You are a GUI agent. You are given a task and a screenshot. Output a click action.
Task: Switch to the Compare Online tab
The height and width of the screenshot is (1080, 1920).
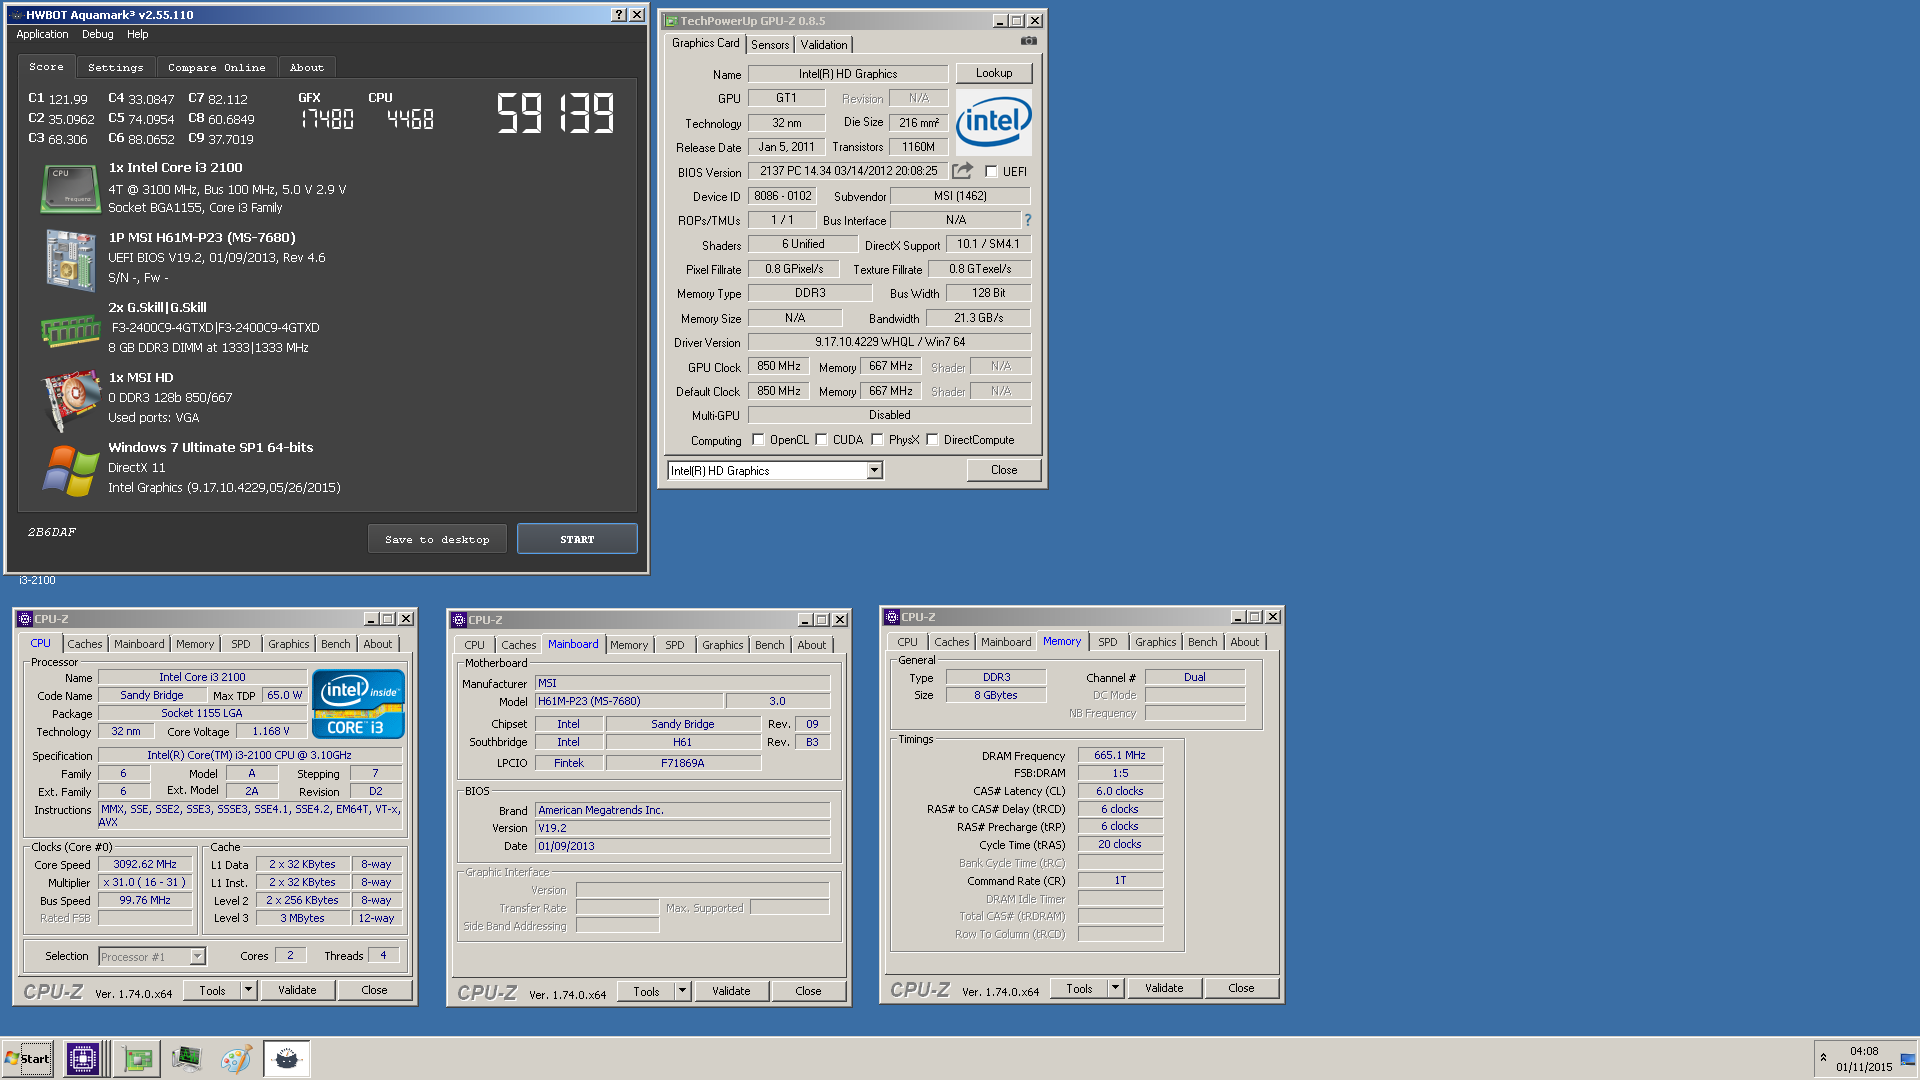pos(216,67)
